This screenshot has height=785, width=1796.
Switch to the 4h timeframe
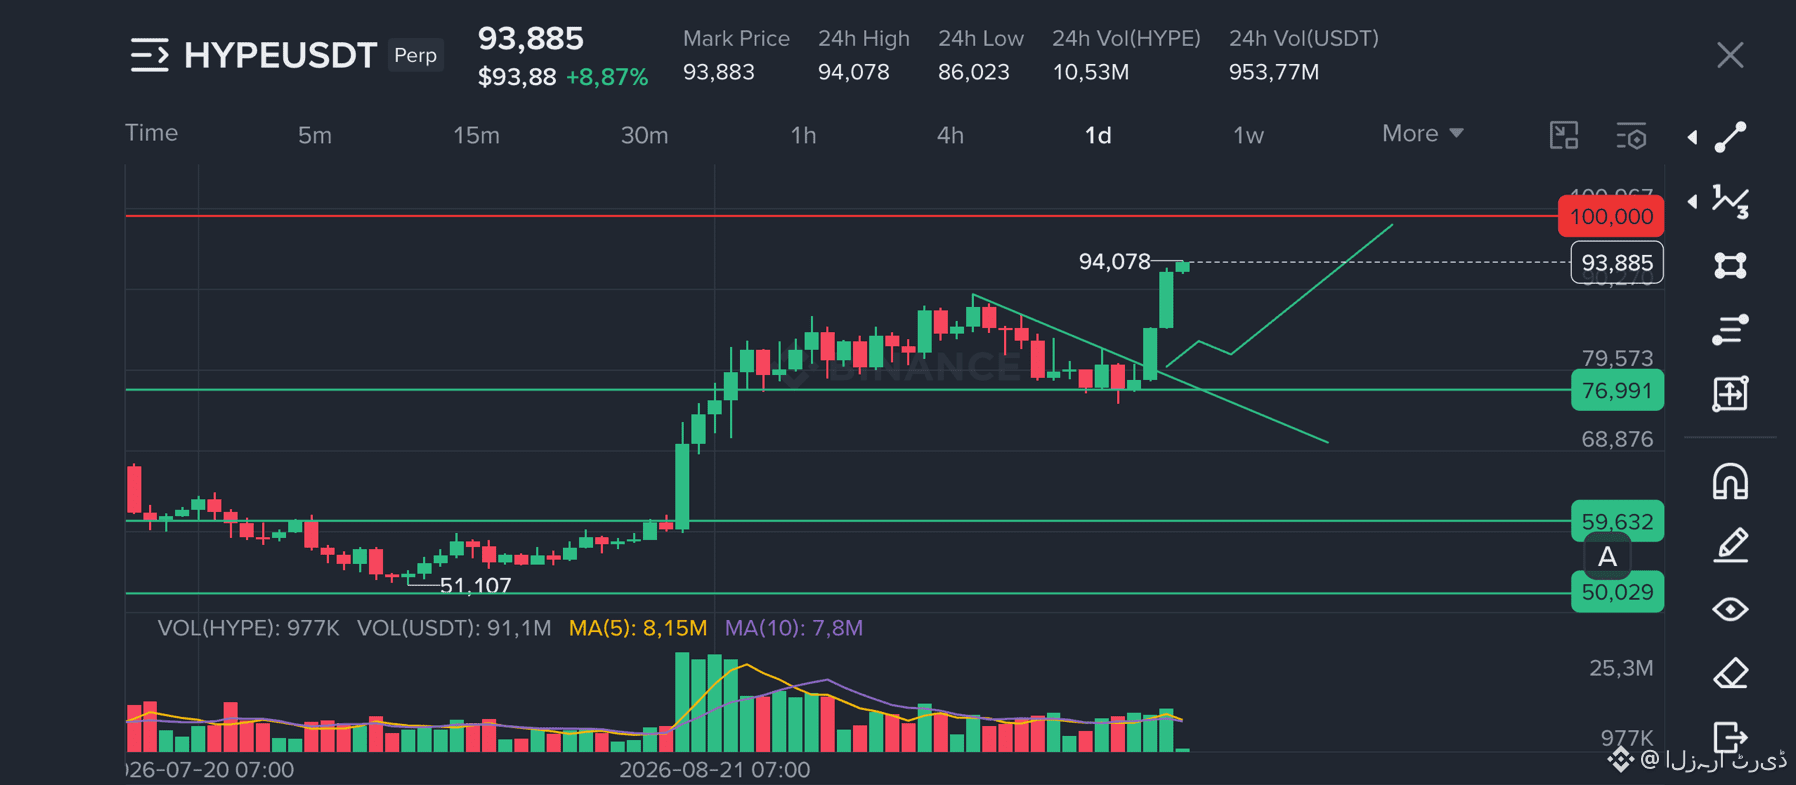[x=950, y=135]
